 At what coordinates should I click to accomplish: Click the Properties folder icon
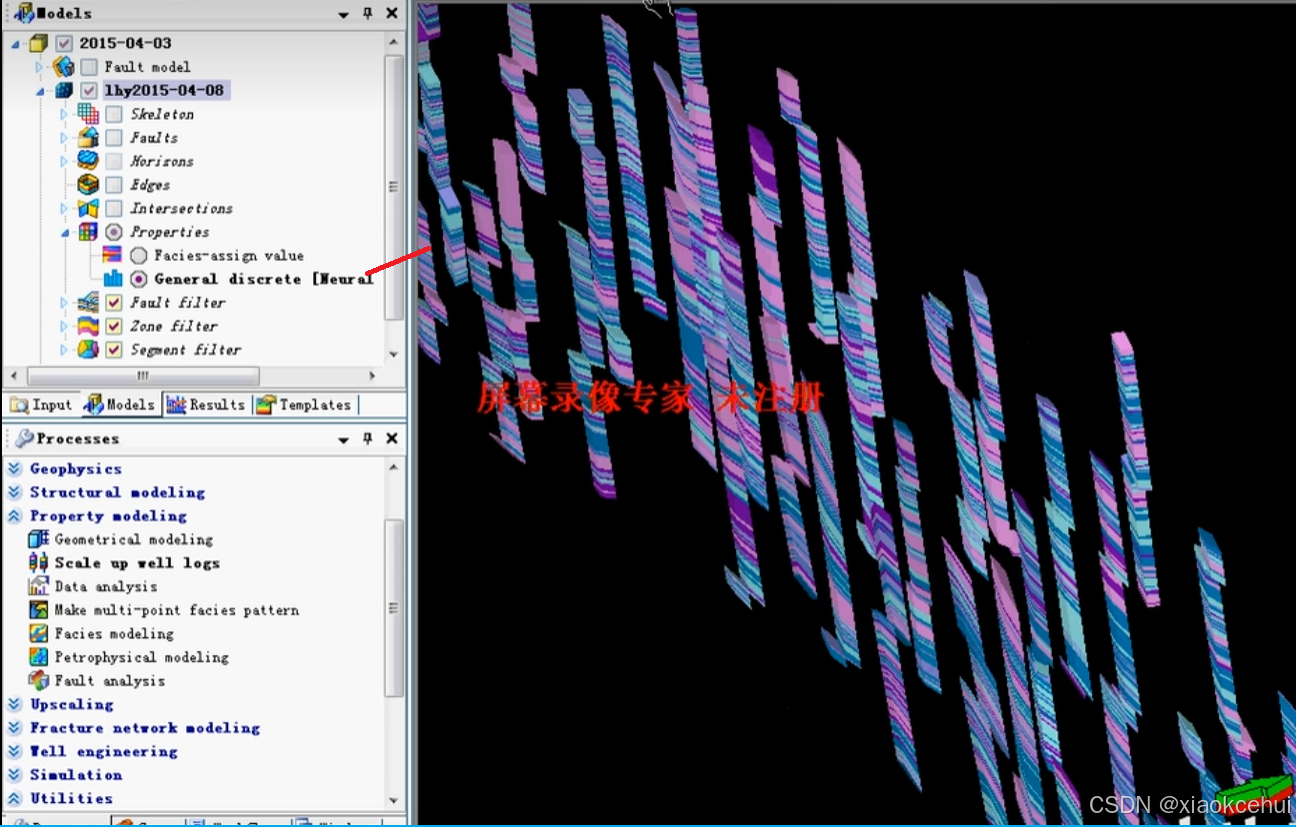coord(88,232)
